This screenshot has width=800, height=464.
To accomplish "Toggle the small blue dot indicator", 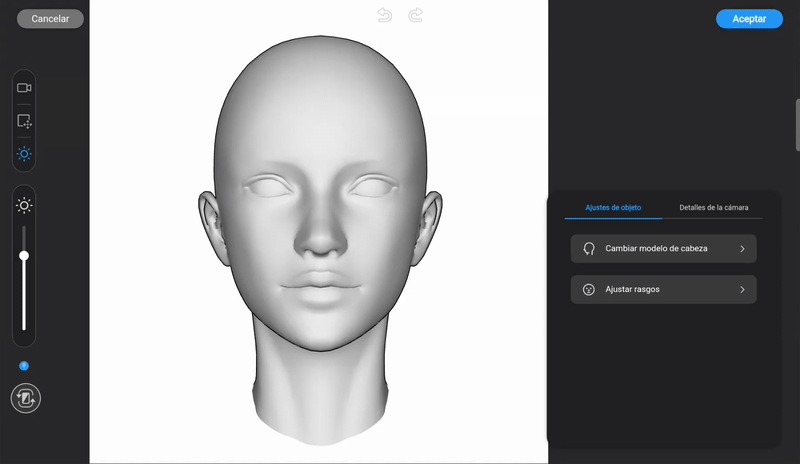I will click(24, 366).
